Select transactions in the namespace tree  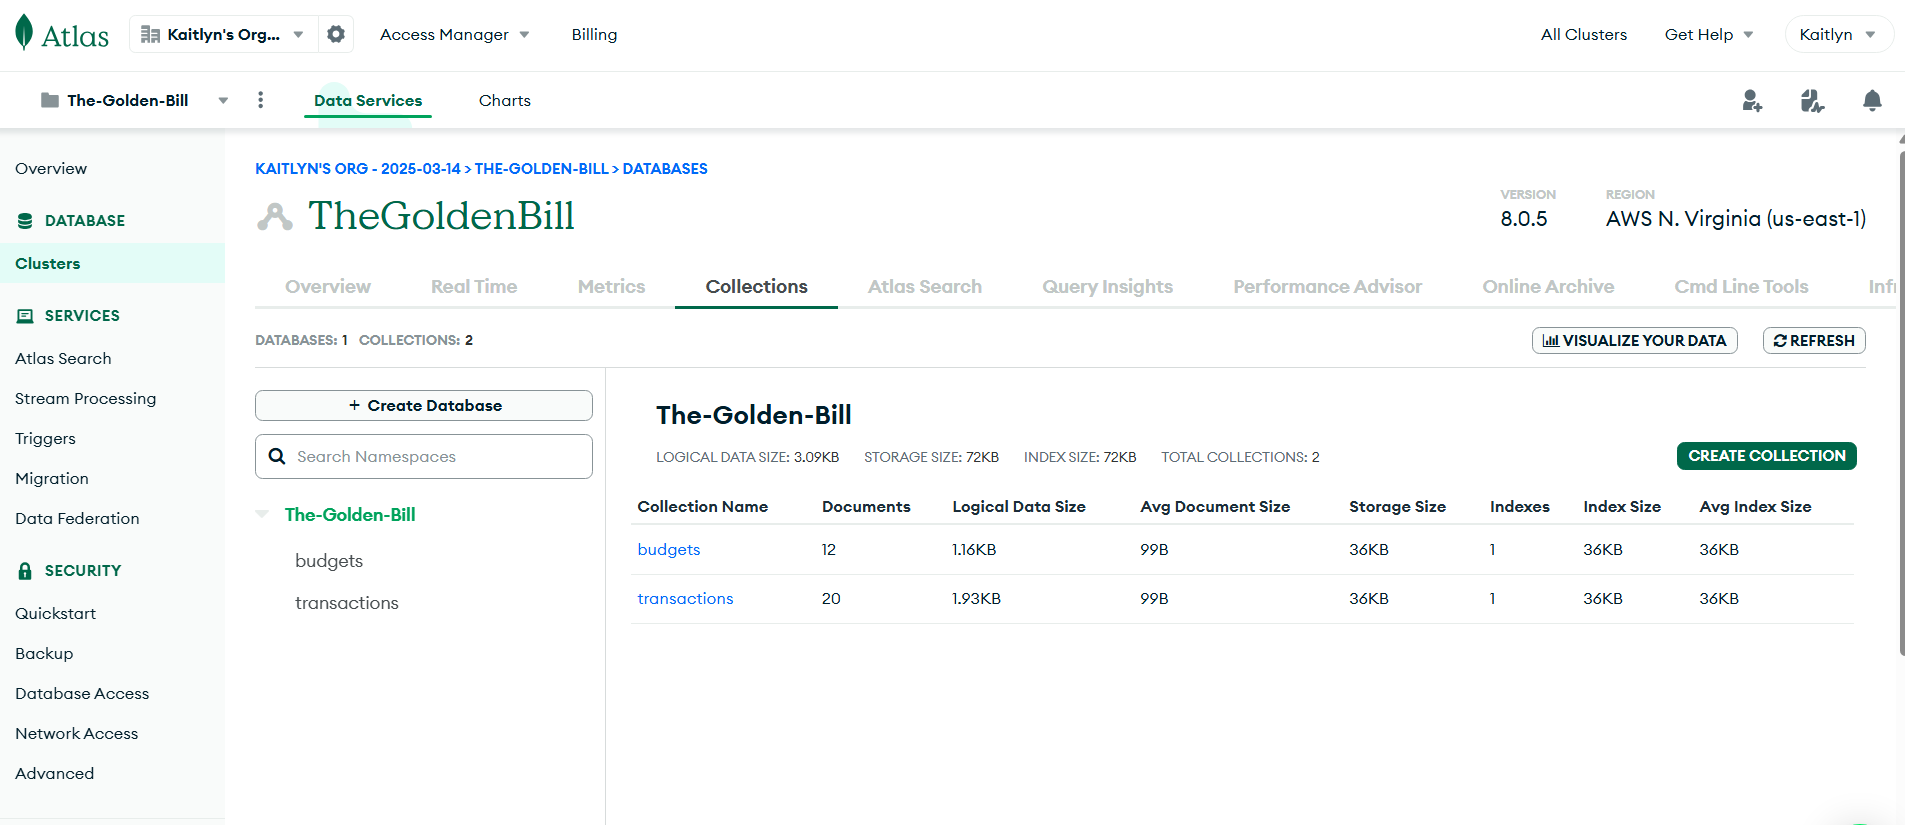(x=347, y=603)
